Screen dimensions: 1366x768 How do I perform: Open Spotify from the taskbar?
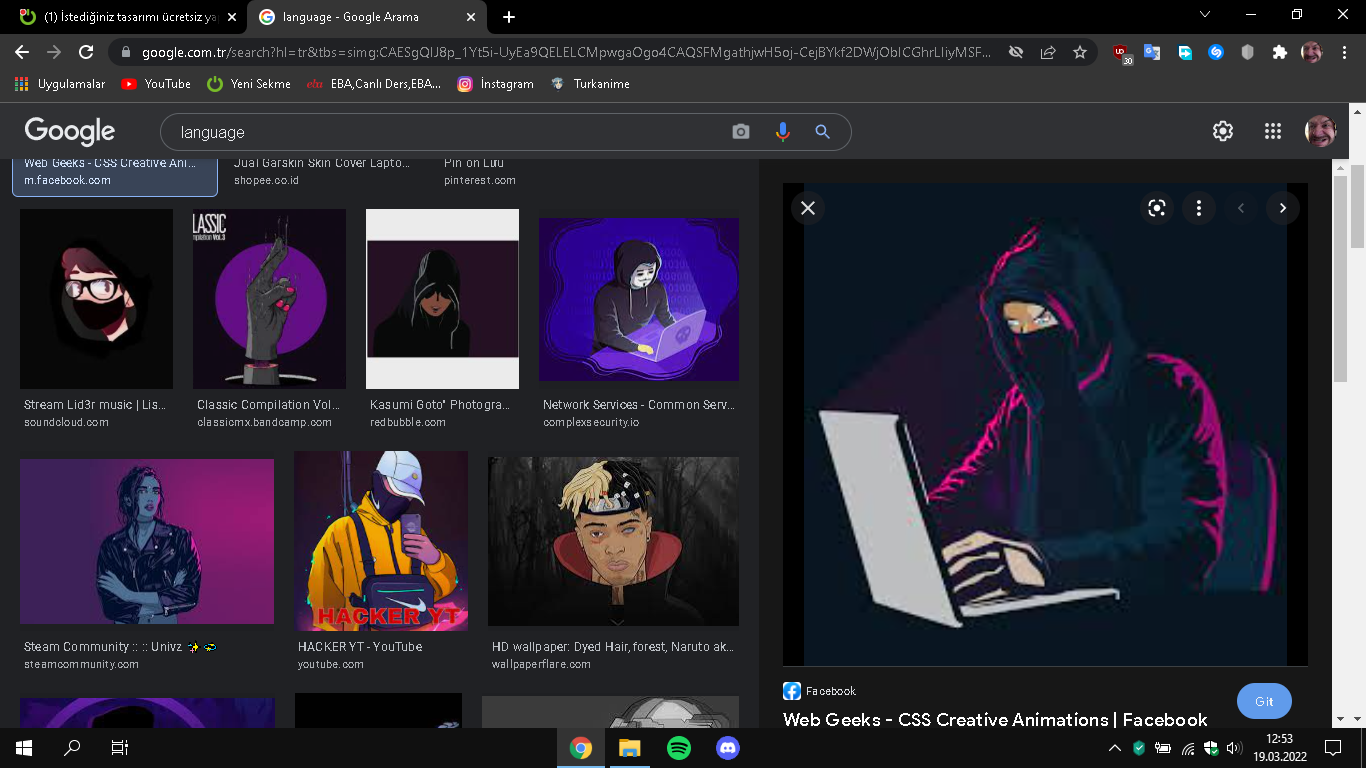point(679,748)
